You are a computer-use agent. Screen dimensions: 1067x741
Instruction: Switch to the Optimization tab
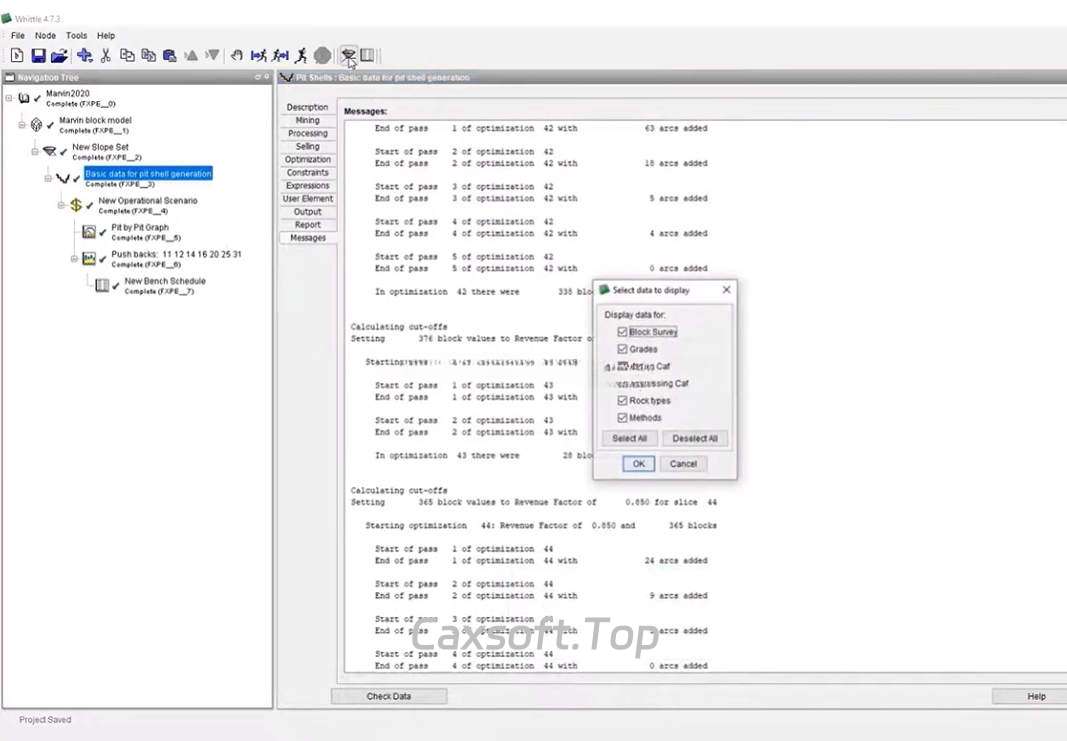click(x=307, y=159)
